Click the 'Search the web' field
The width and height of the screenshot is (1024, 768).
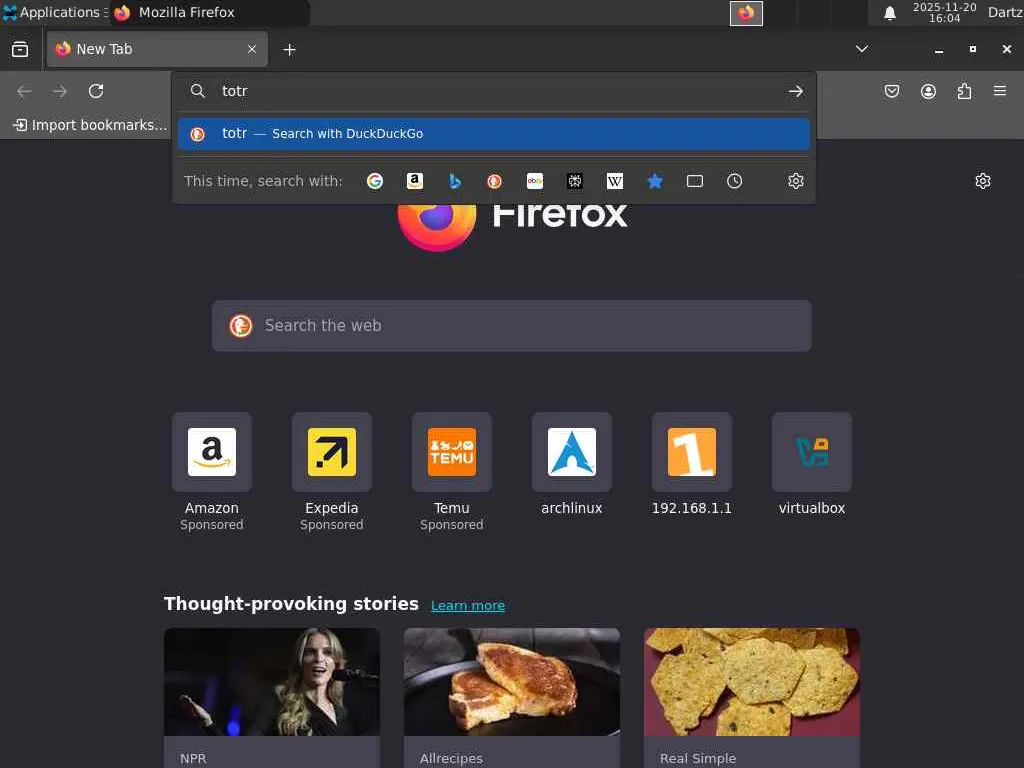point(512,326)
